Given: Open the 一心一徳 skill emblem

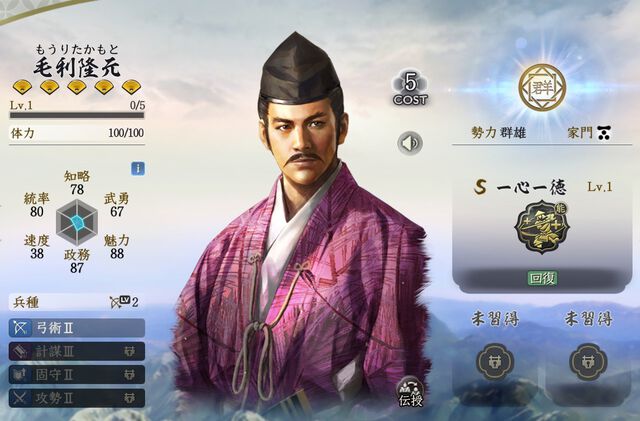Looking at the screenshot, I should pos(542,226).
